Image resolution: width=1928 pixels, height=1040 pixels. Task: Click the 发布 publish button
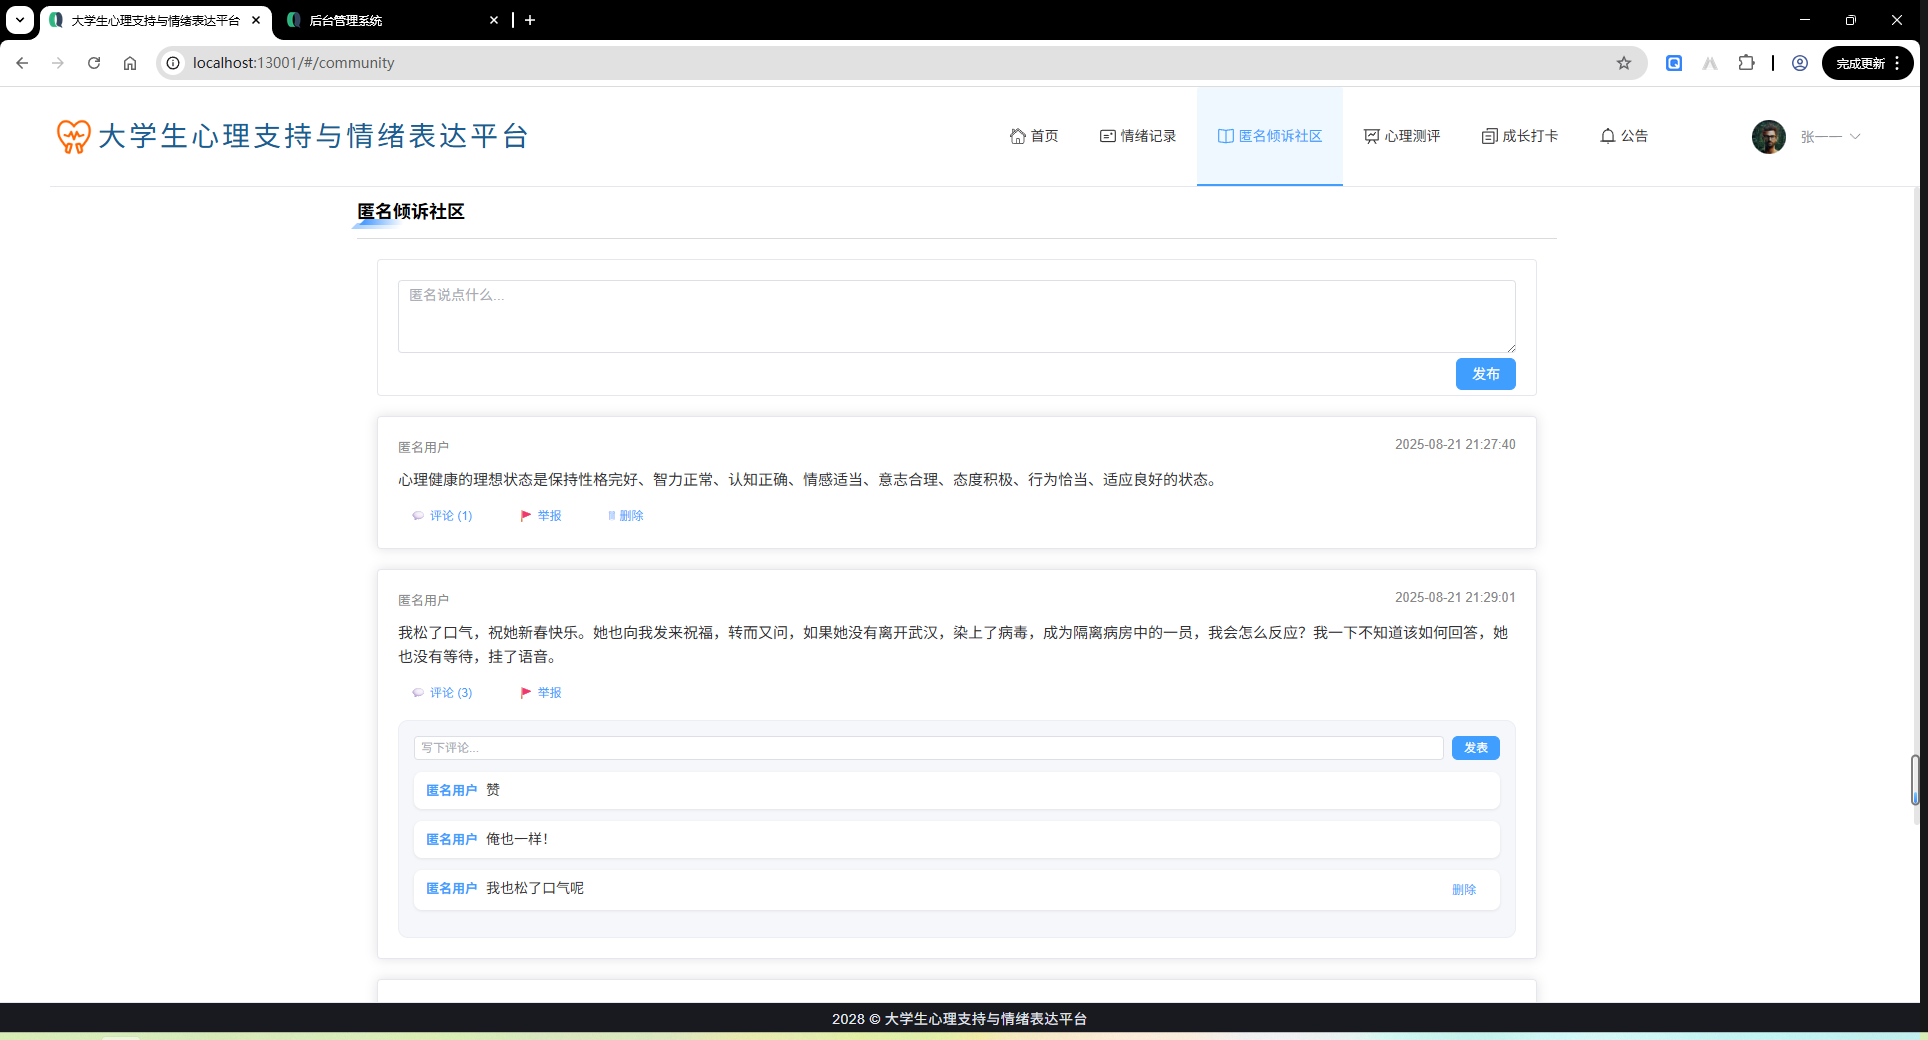click(1485, 373)
